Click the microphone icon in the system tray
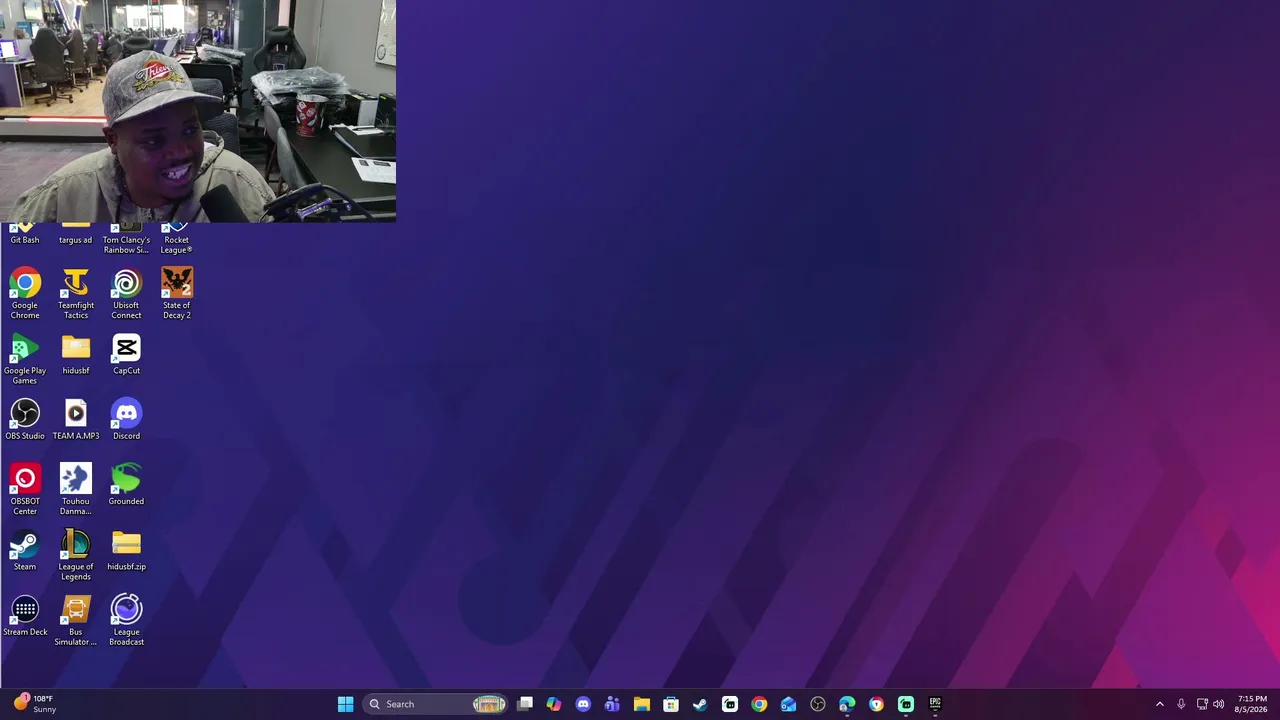This screenshot has height=720, width=1280. pos(1181,704)
